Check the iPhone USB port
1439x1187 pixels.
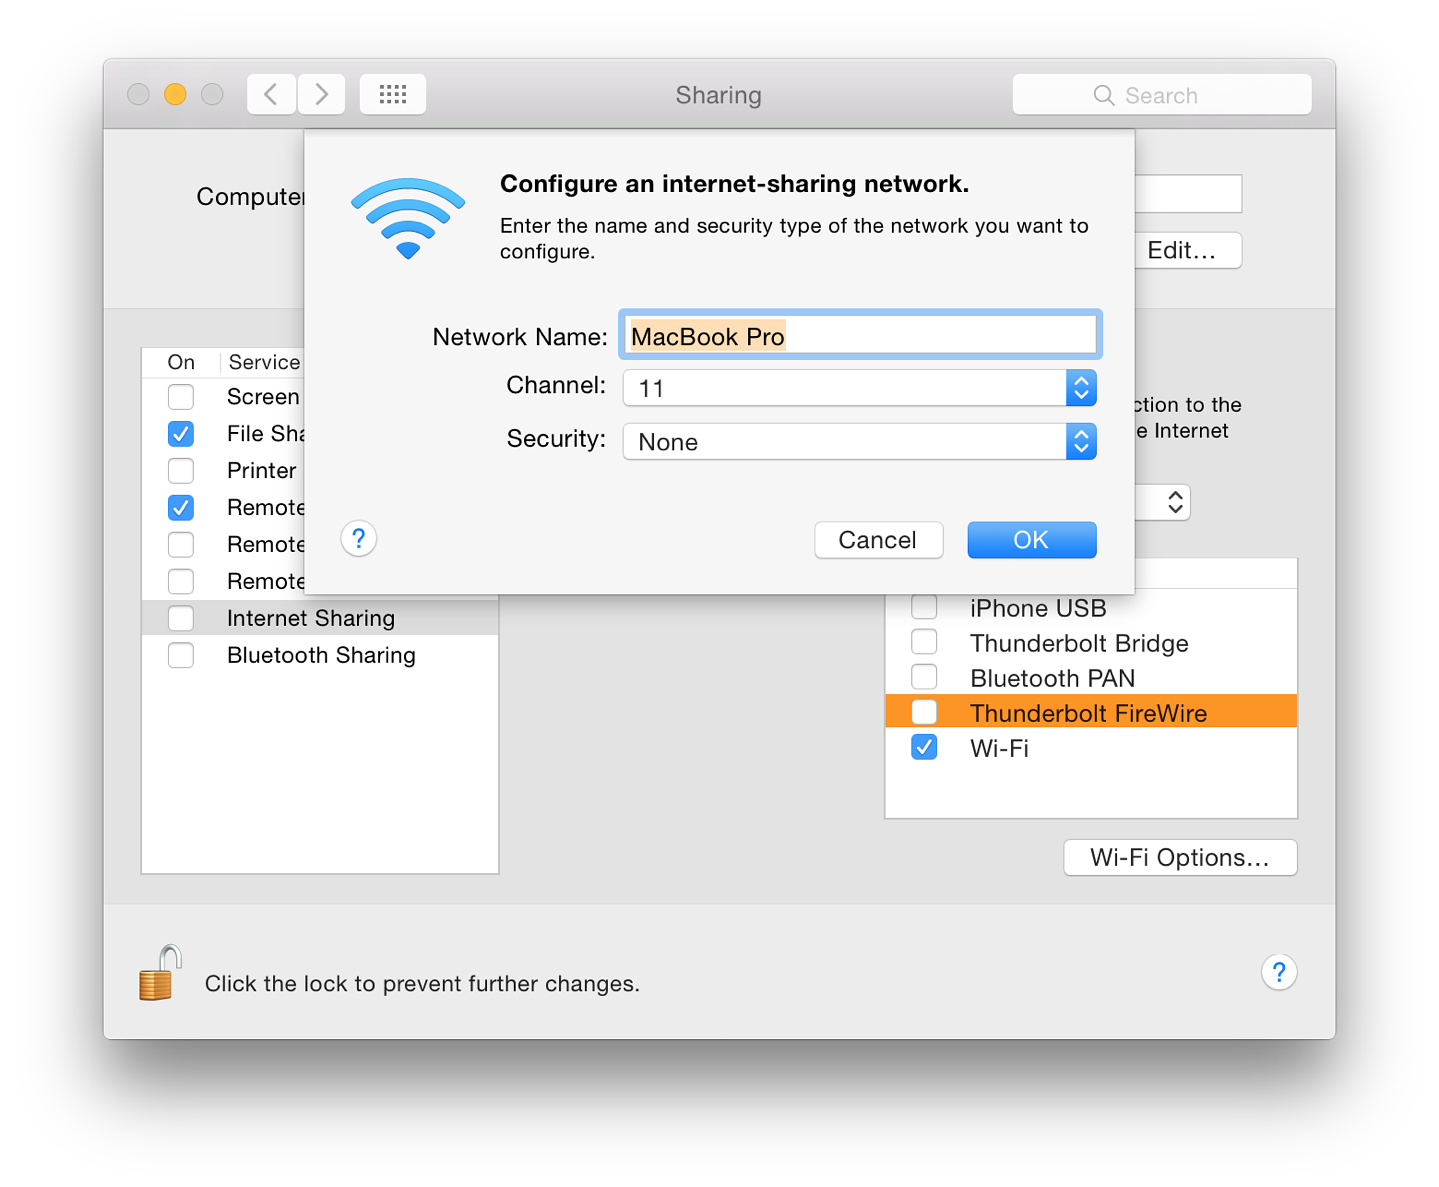coord(925,607)
